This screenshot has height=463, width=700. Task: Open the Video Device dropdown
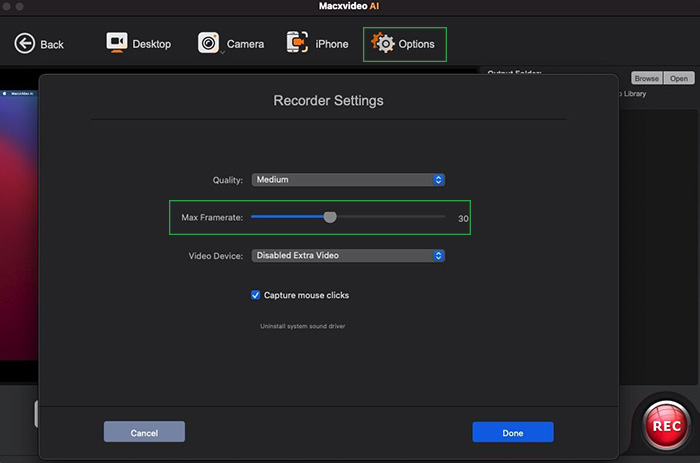click(348, 255)
